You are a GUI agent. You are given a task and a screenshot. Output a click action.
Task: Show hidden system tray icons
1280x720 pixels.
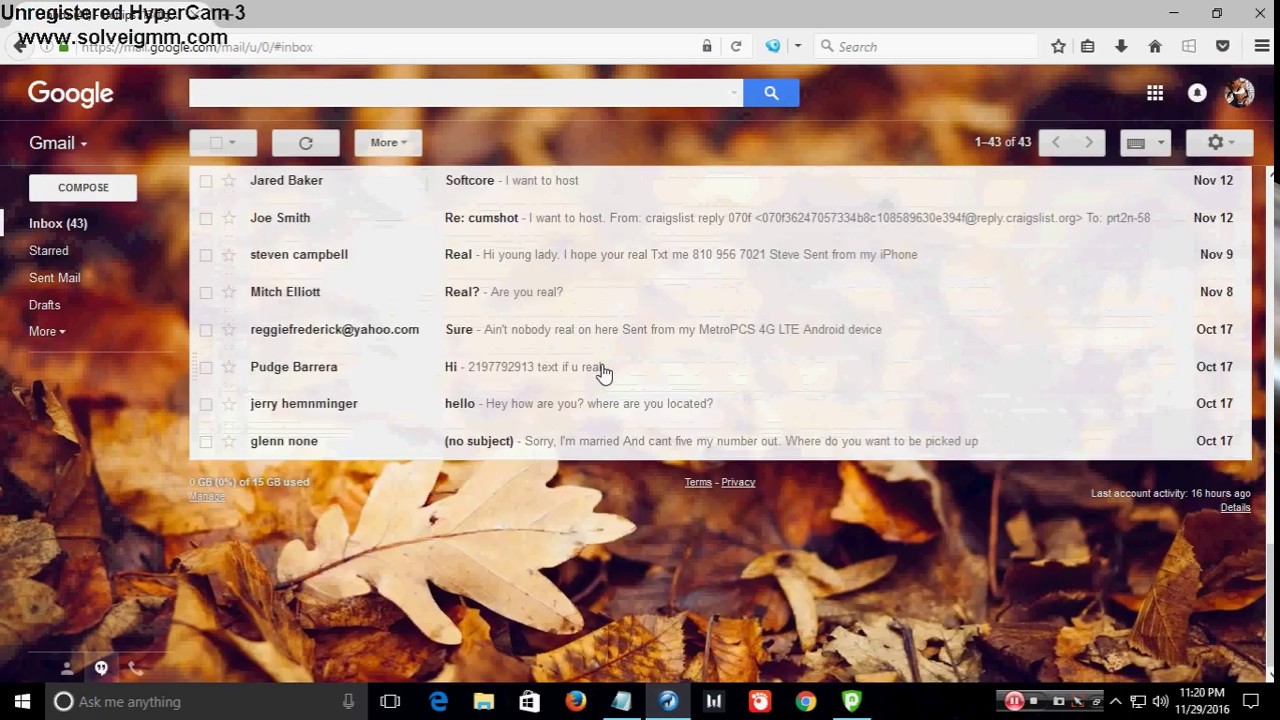coord(1116,702)
